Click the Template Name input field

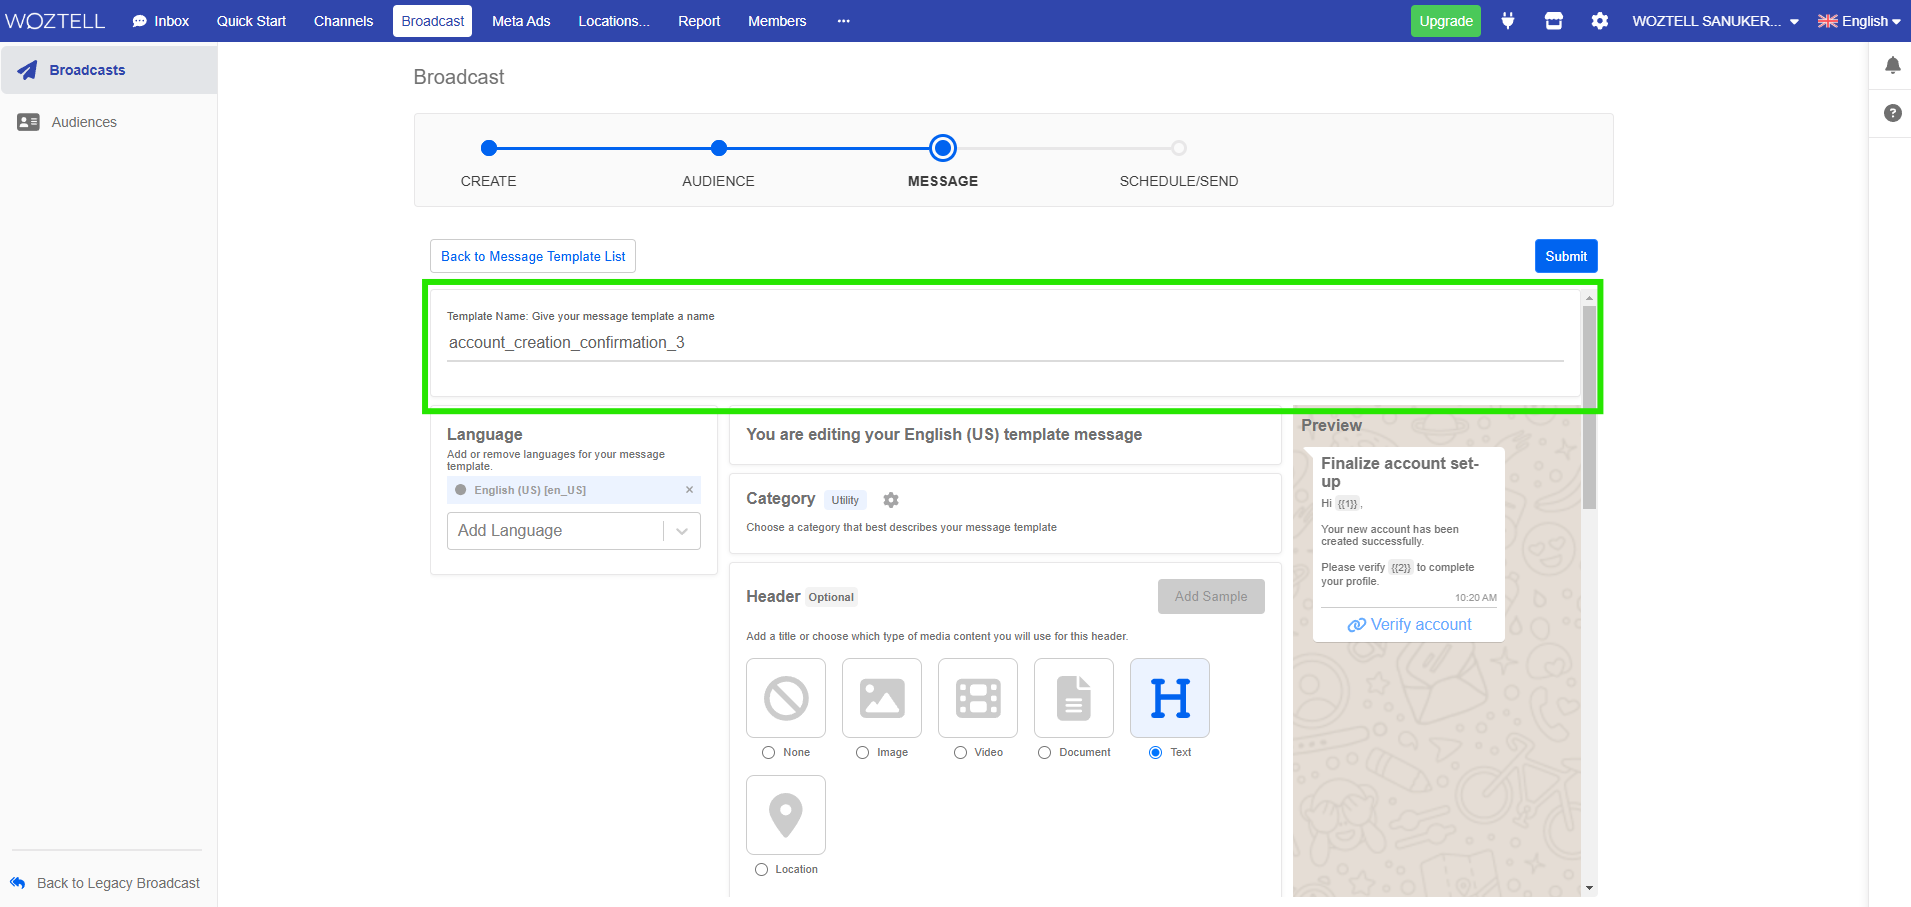[x=1004, y=343]
